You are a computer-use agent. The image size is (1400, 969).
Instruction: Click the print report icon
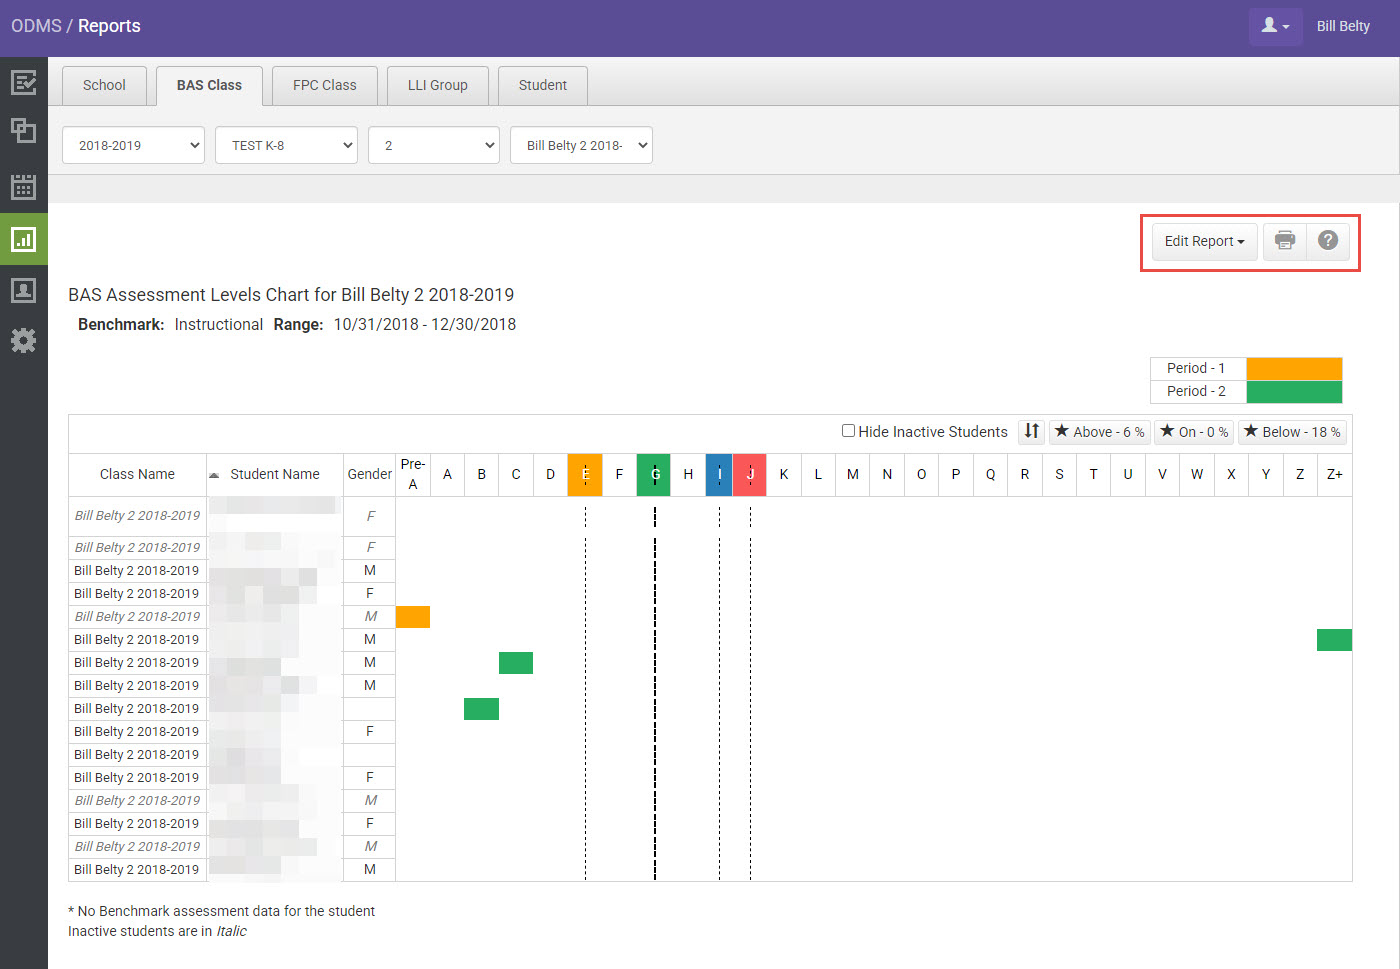coord(1285,241)
